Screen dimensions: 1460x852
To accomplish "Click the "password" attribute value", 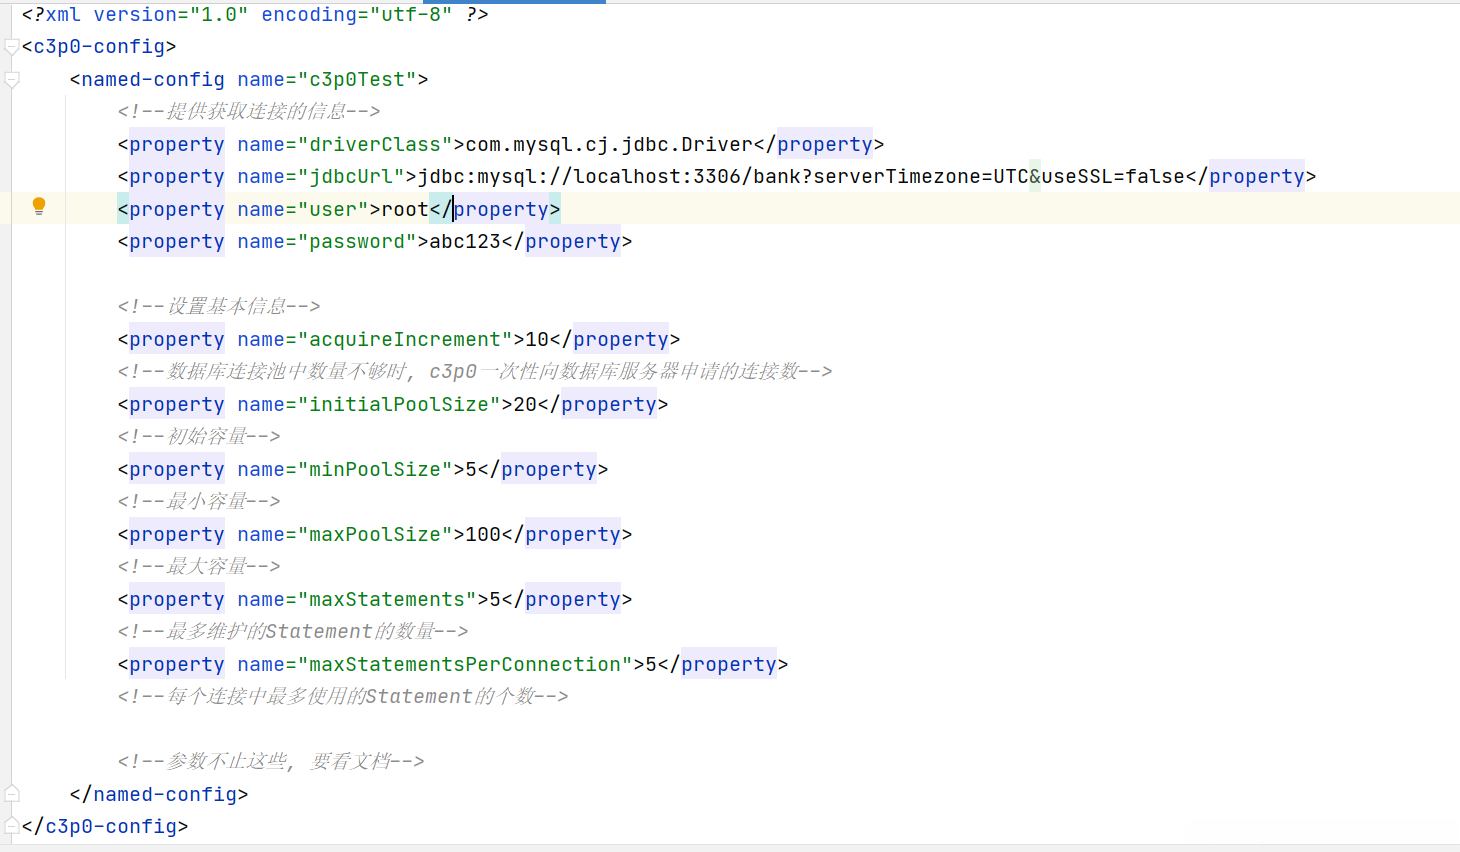I will point(357,242).
